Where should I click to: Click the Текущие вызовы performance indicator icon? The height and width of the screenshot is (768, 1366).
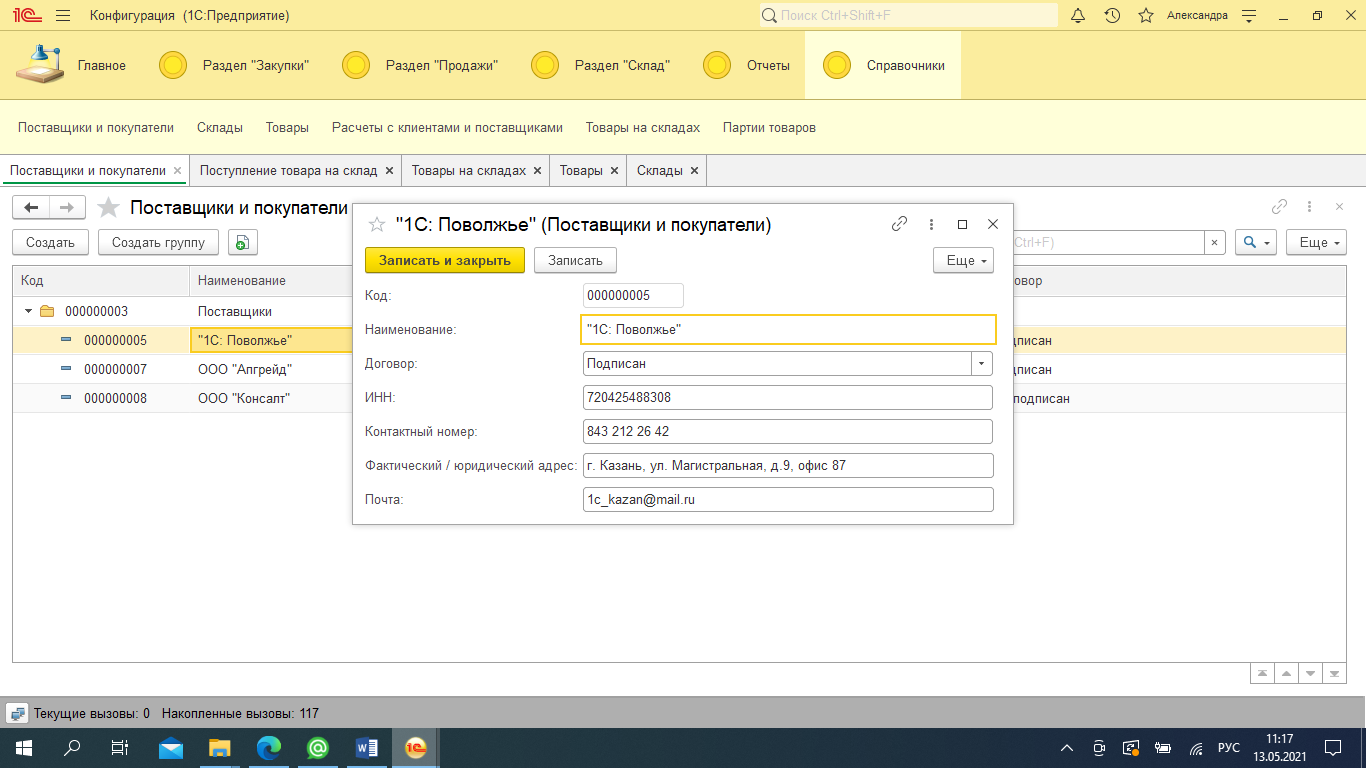tap(17, 713)
